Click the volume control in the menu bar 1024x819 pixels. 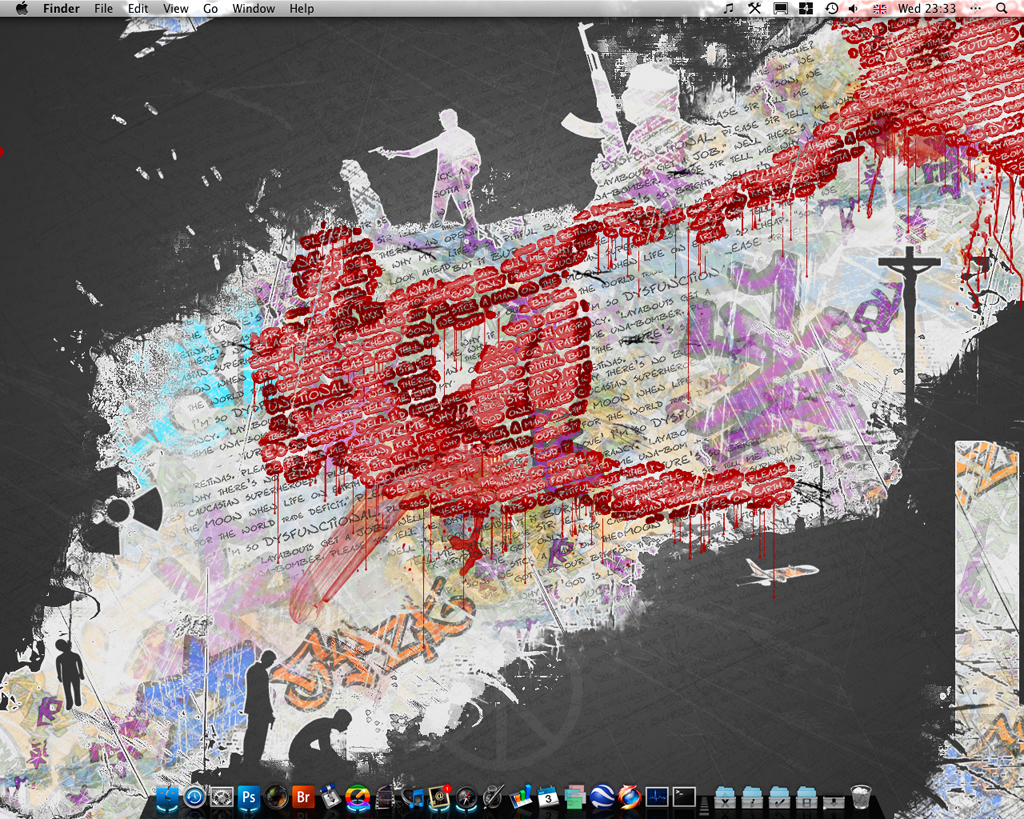(x=852, y=8)
